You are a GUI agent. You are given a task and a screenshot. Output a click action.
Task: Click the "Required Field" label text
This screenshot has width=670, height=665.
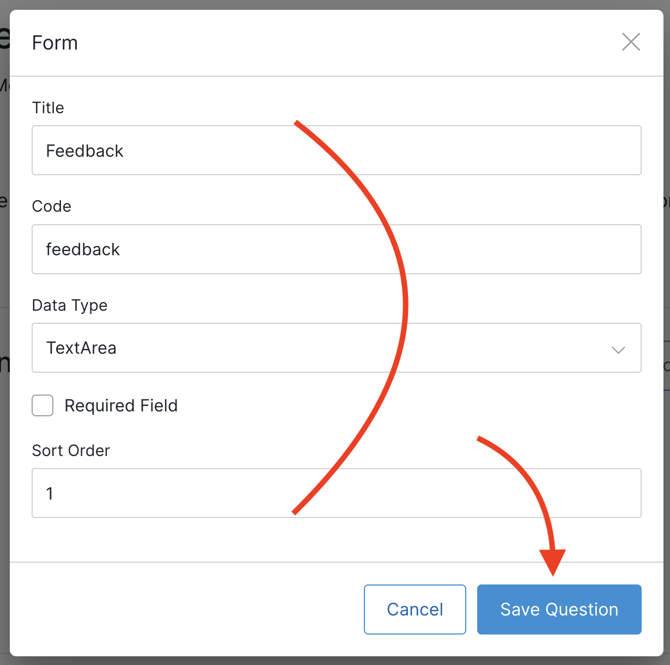[121, 405]
